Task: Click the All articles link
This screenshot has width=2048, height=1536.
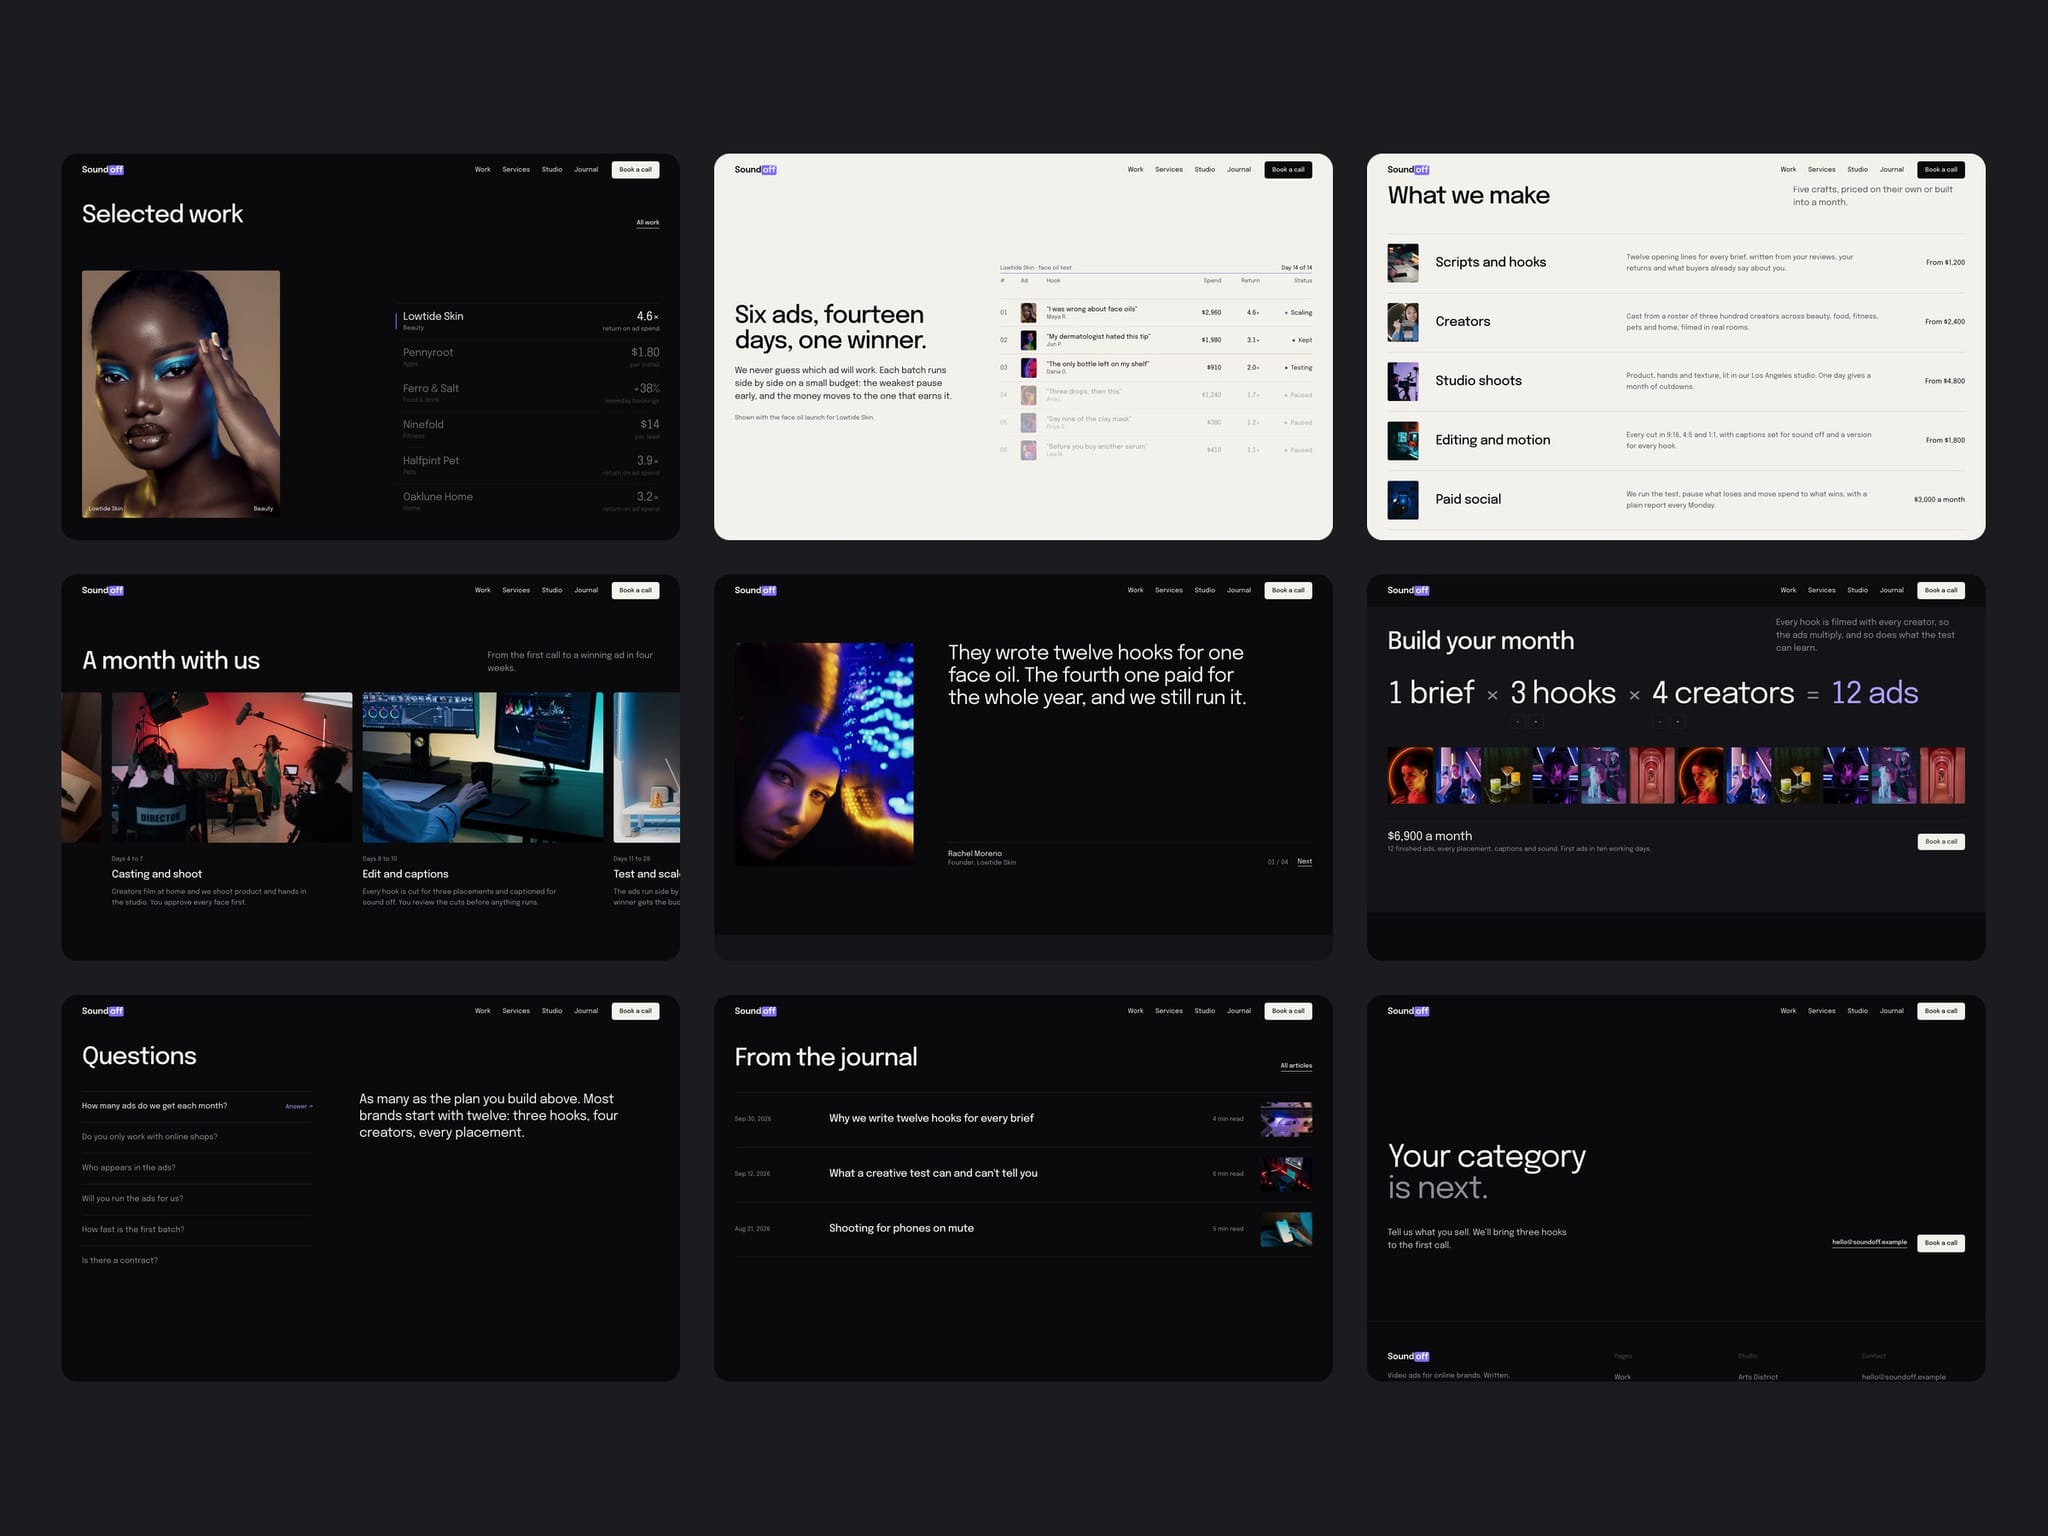Action: coord(1296,1066)
